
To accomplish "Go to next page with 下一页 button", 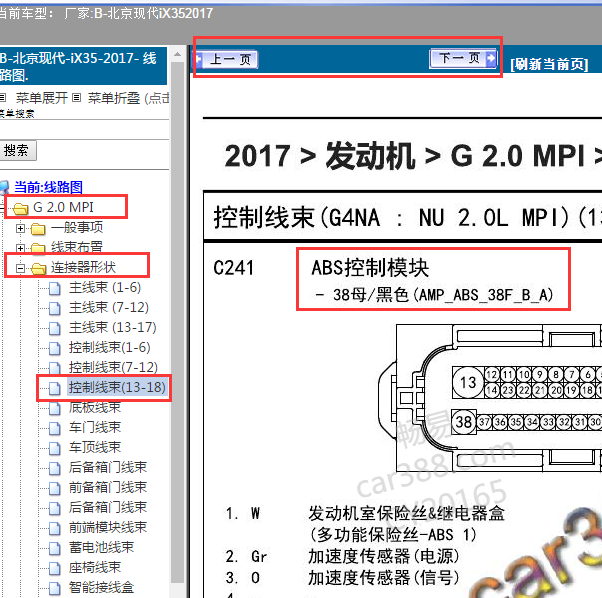I will pos(463,59).
